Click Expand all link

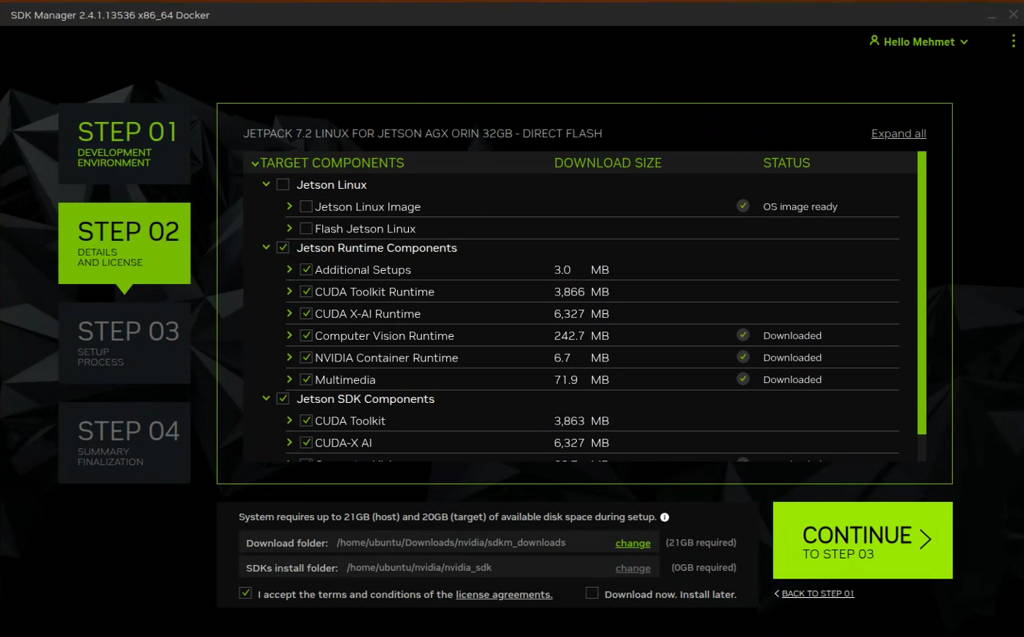(898, 133)
